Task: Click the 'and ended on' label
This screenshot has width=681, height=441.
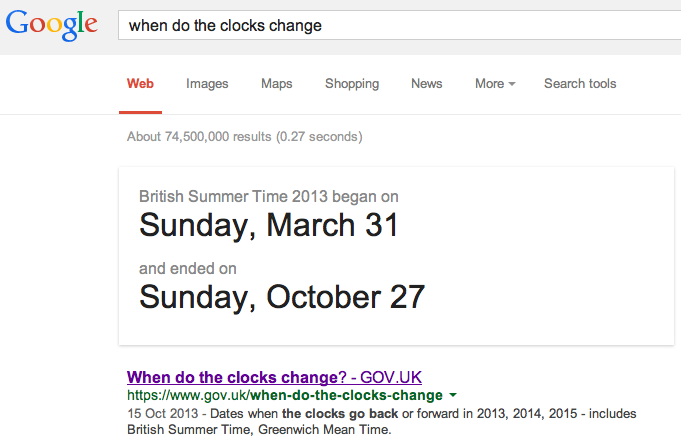Action: click(188, 269)
